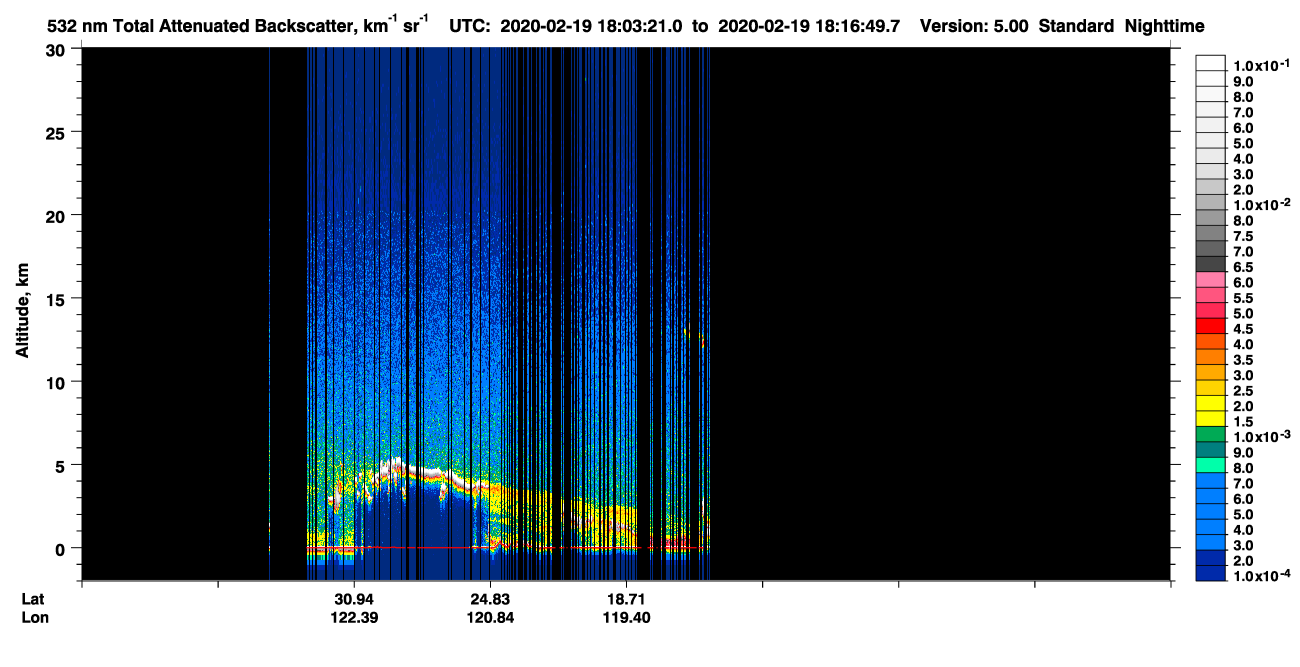Pick the green swatch above the 1.0x10-3 label
The height and width of the screenshot is (667, 1300).
pyautogui.click(x=1210, y=433)
